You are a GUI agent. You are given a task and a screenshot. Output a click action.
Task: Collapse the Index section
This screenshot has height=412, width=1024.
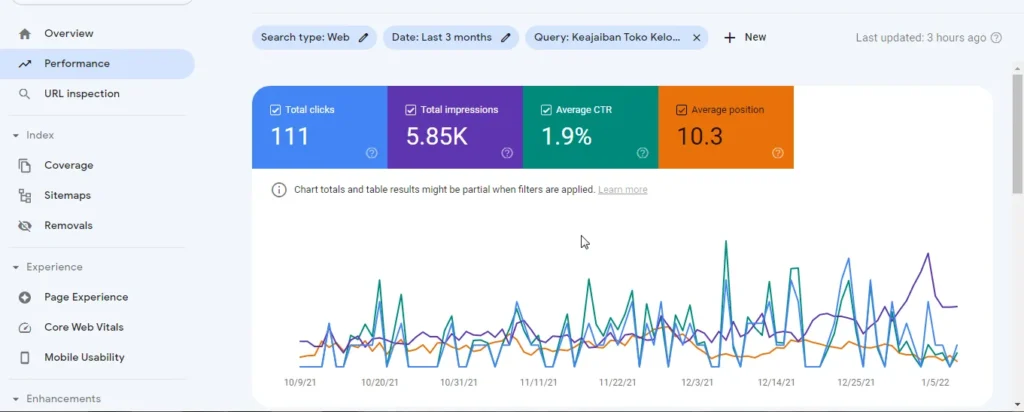point(16,136)
